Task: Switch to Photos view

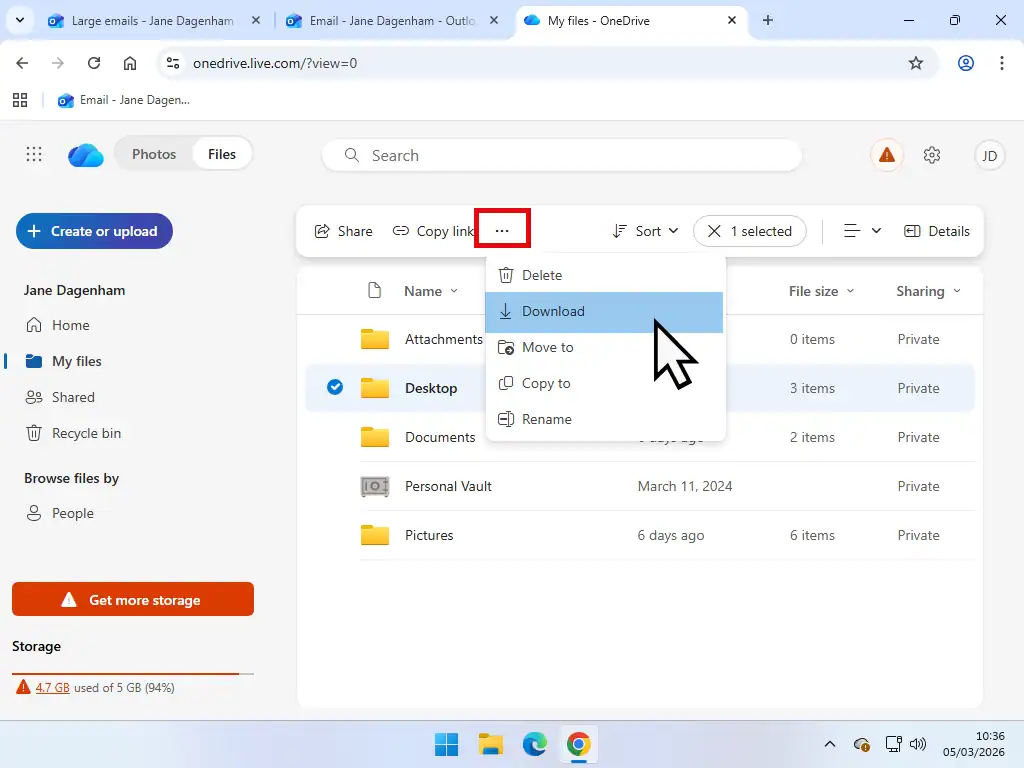Action: click(x=154, y=154)
